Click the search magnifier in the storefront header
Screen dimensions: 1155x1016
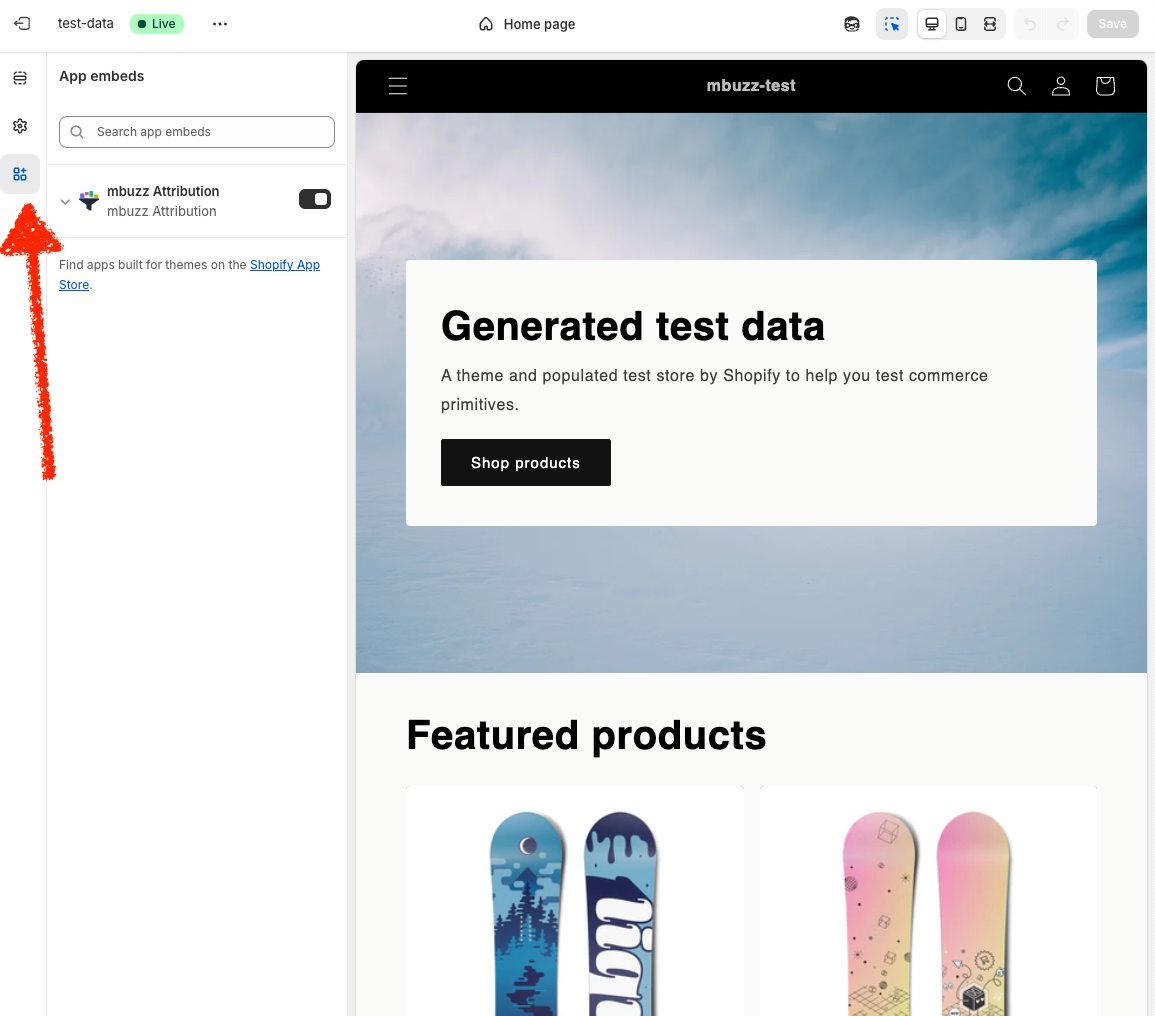pyautogui.click(x=1017, y=86)
